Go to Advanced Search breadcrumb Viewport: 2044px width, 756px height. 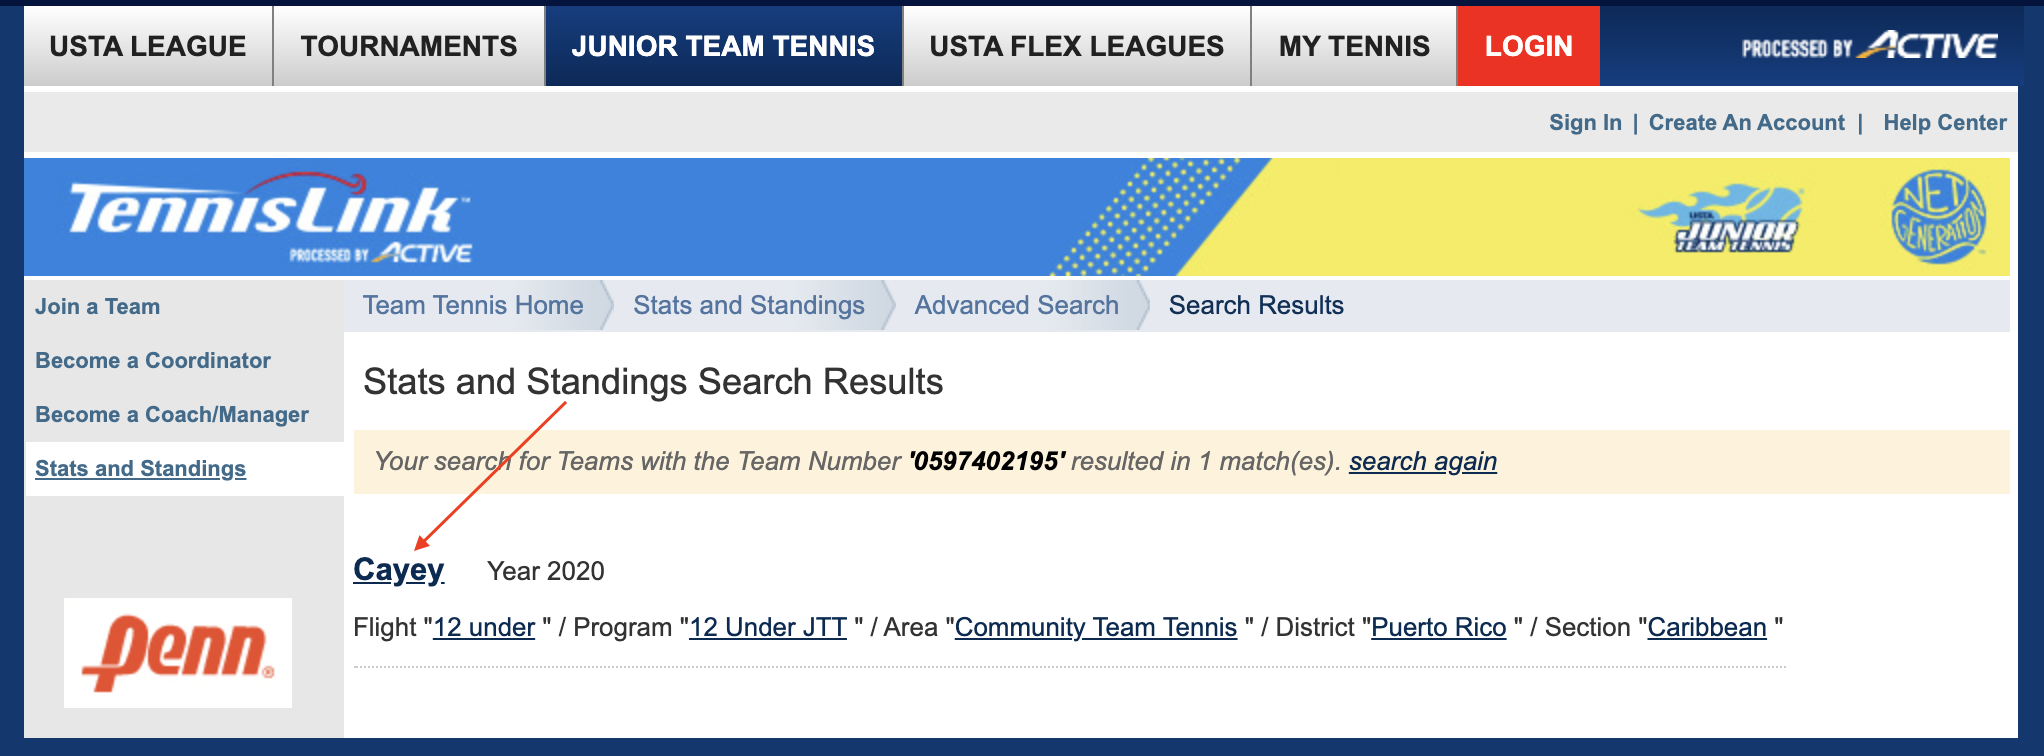pos(1016,305)
